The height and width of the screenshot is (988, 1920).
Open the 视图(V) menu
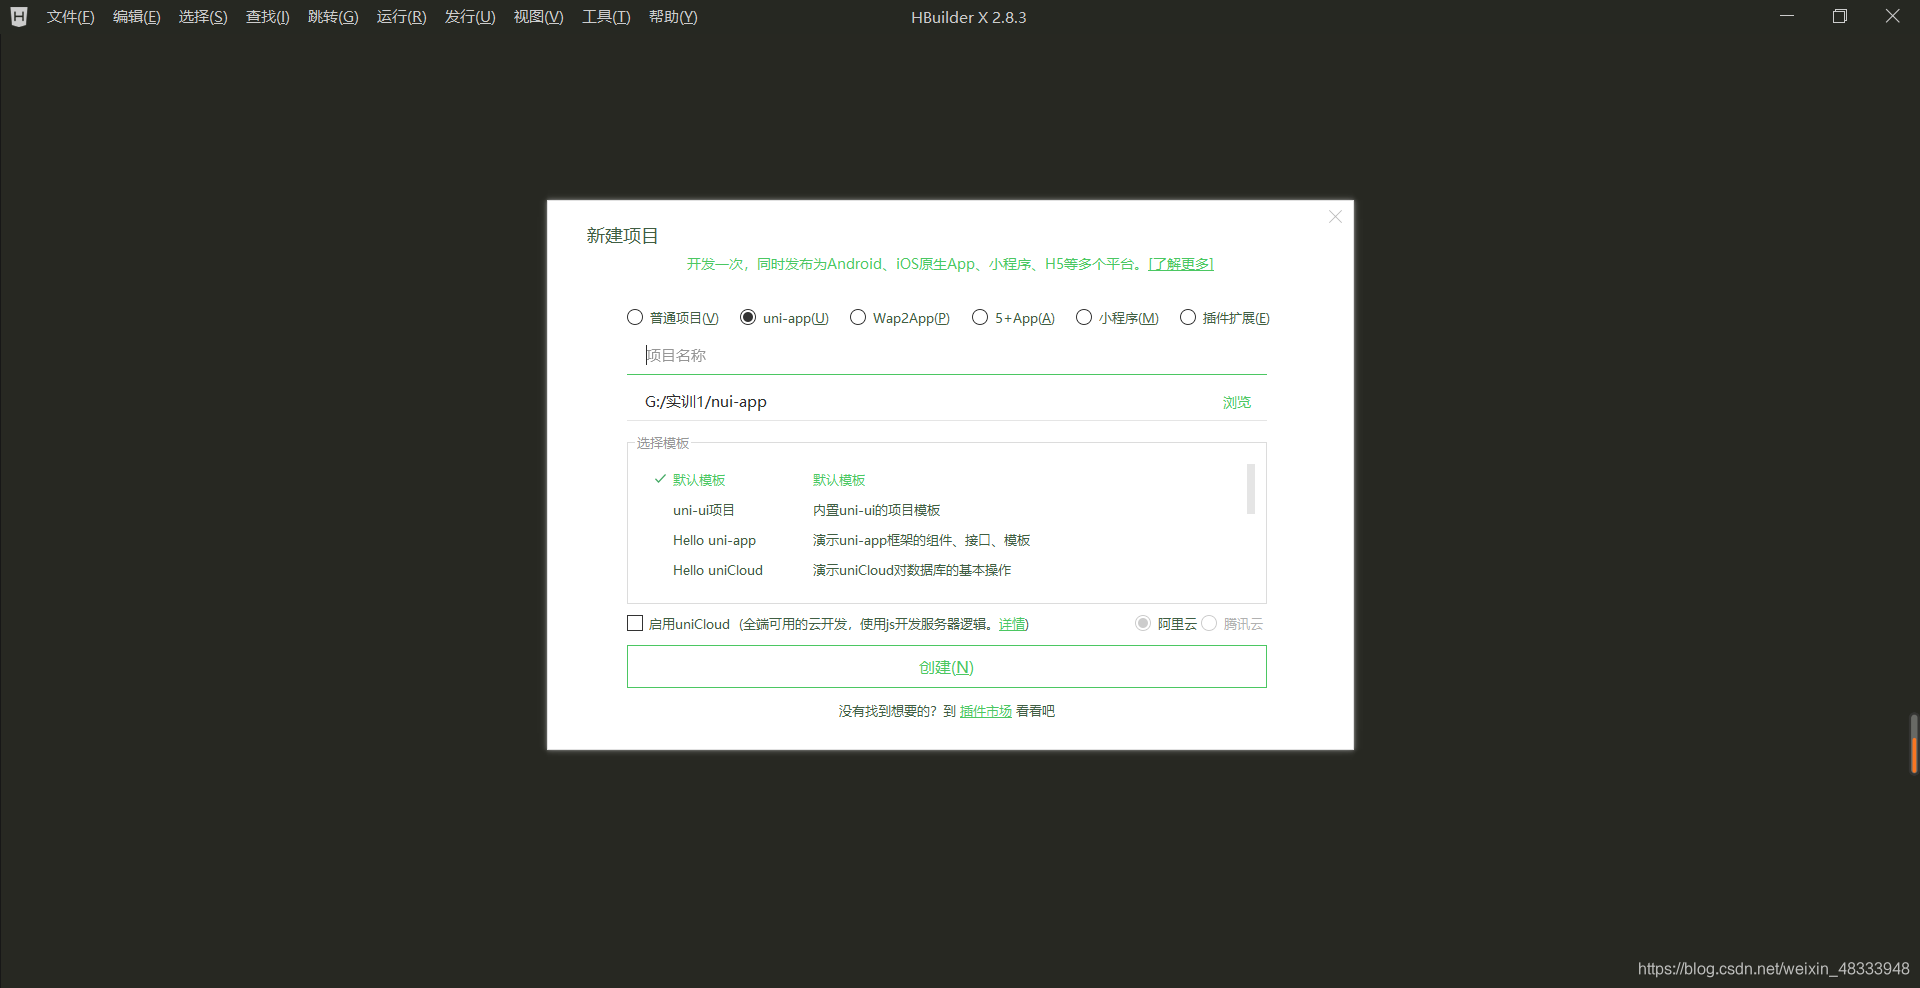(x=538, y=17)
